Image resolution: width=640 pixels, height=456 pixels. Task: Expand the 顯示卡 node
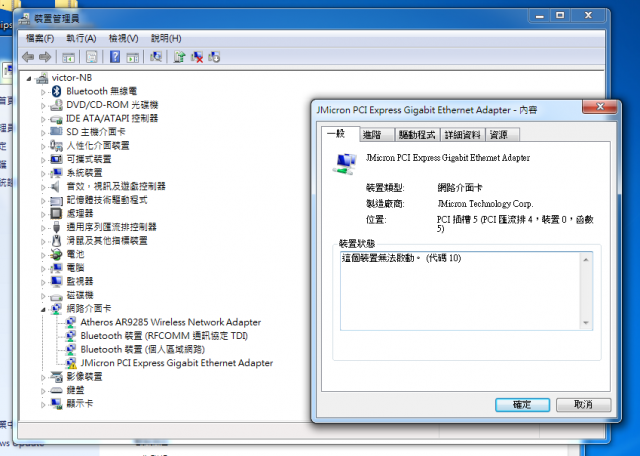coord(43,405)
